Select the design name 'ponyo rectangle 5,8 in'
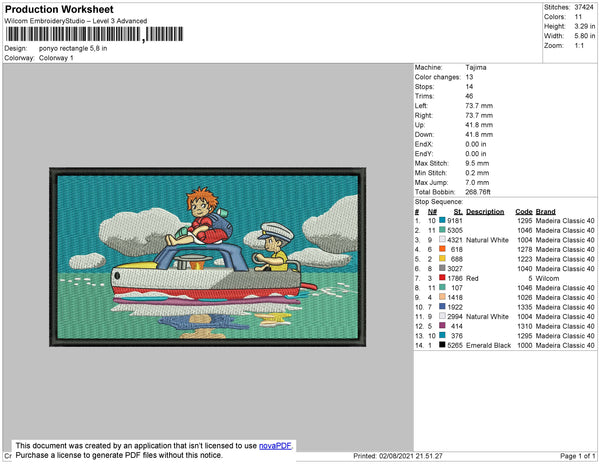600x464 pixels. [73, 49]
